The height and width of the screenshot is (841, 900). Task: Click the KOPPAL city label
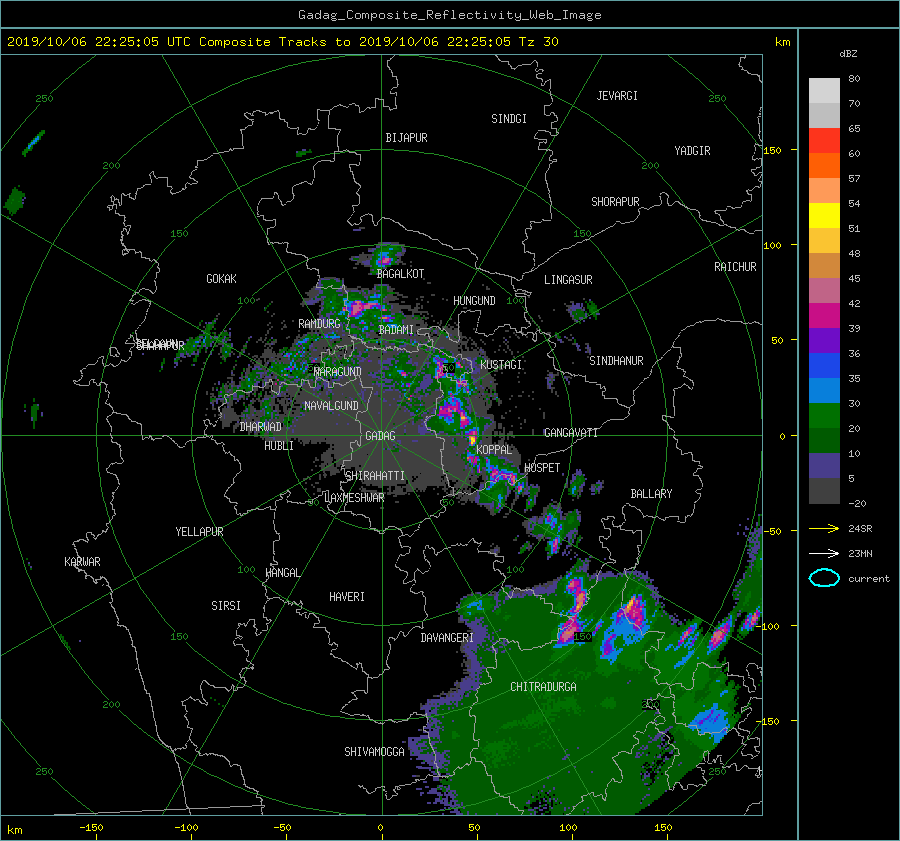coord(494,449)
